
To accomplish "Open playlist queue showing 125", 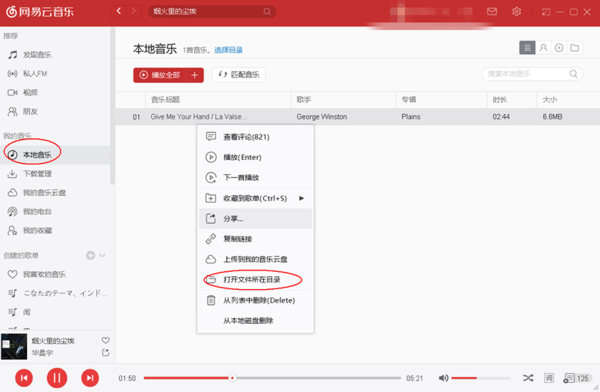I will (576, 378).
